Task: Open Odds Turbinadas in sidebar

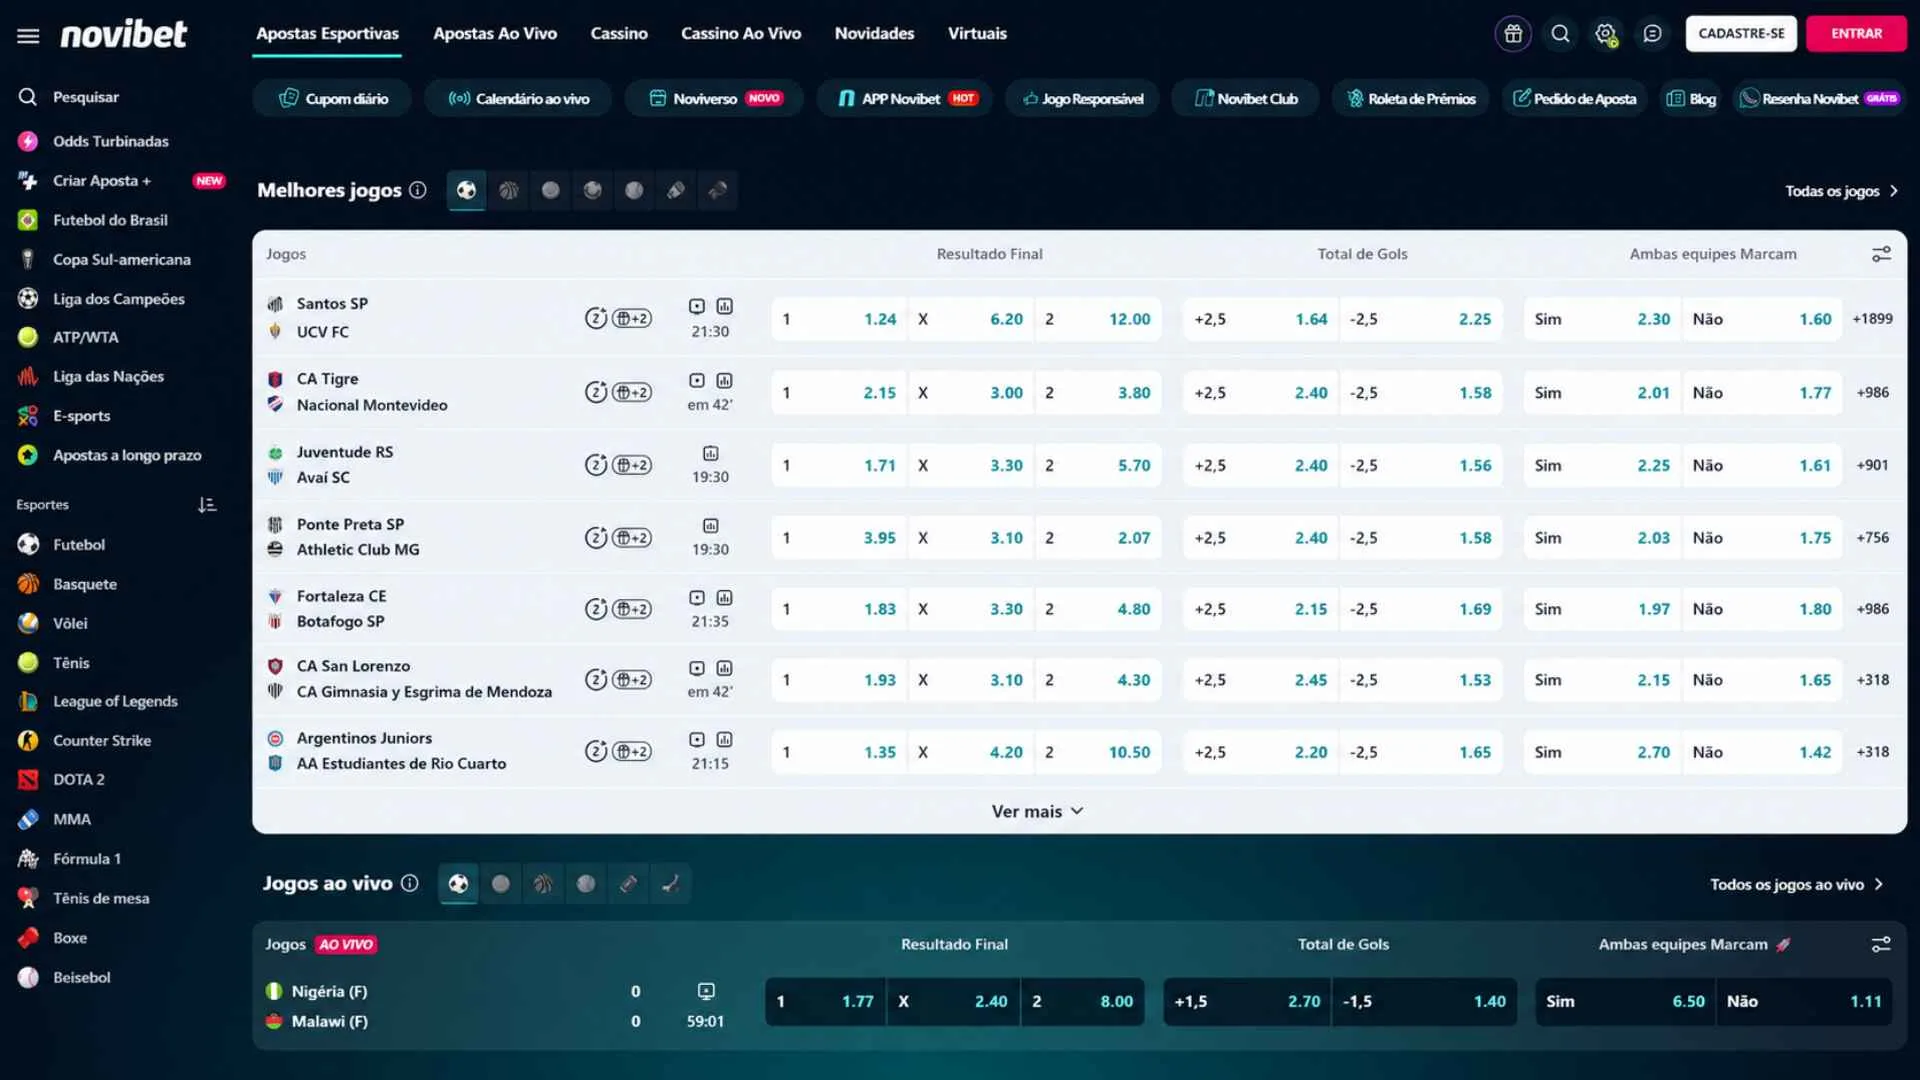Action: tap(110, 141)
